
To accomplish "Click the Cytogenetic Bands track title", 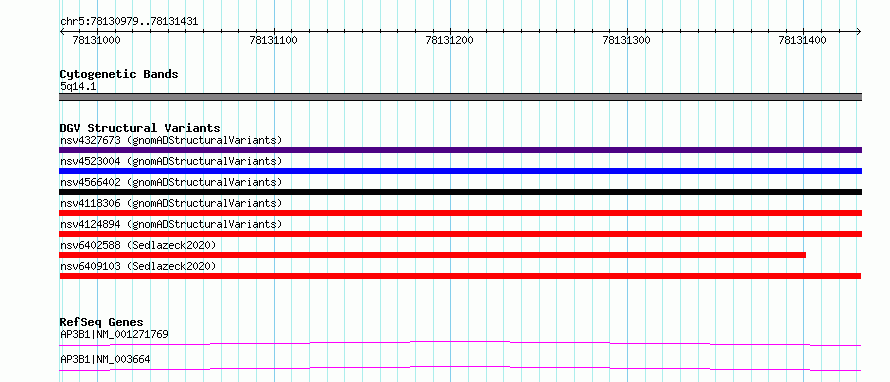I will pyautogui.click(x=119, y=74).
